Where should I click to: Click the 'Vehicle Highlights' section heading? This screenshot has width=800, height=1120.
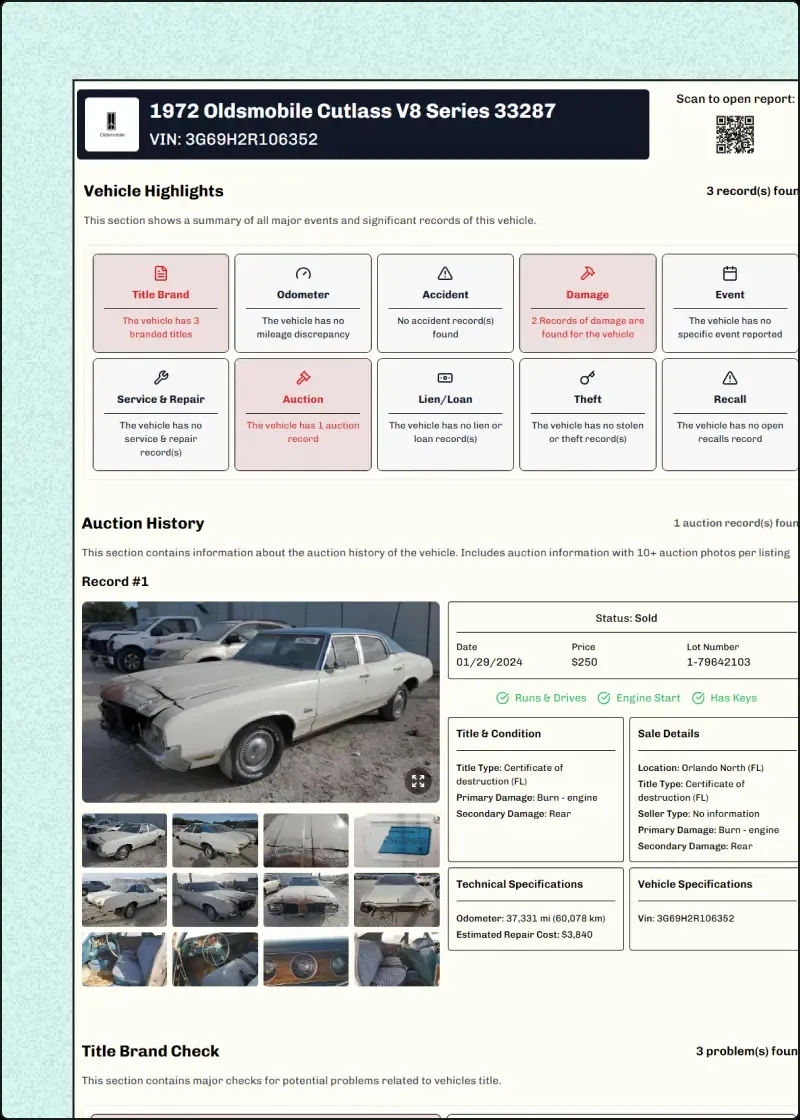(x=154, y=191)
